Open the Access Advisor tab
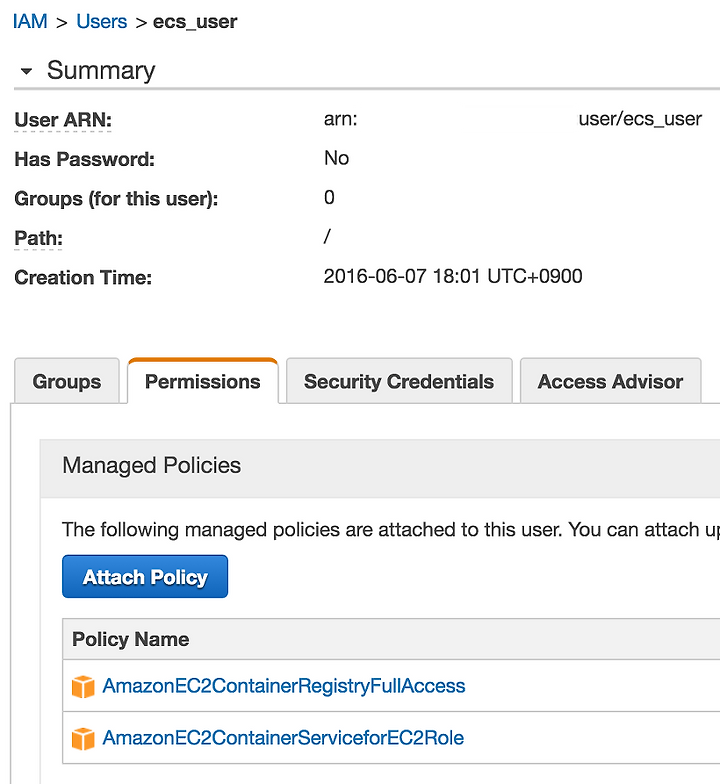This screenshot has height=784, width=720. (610, 381)
